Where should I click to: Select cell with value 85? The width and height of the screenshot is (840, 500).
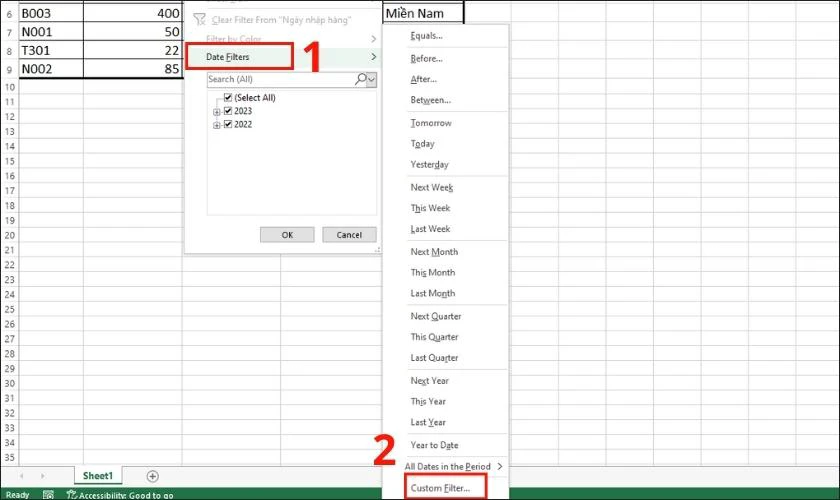click(133, 69)
